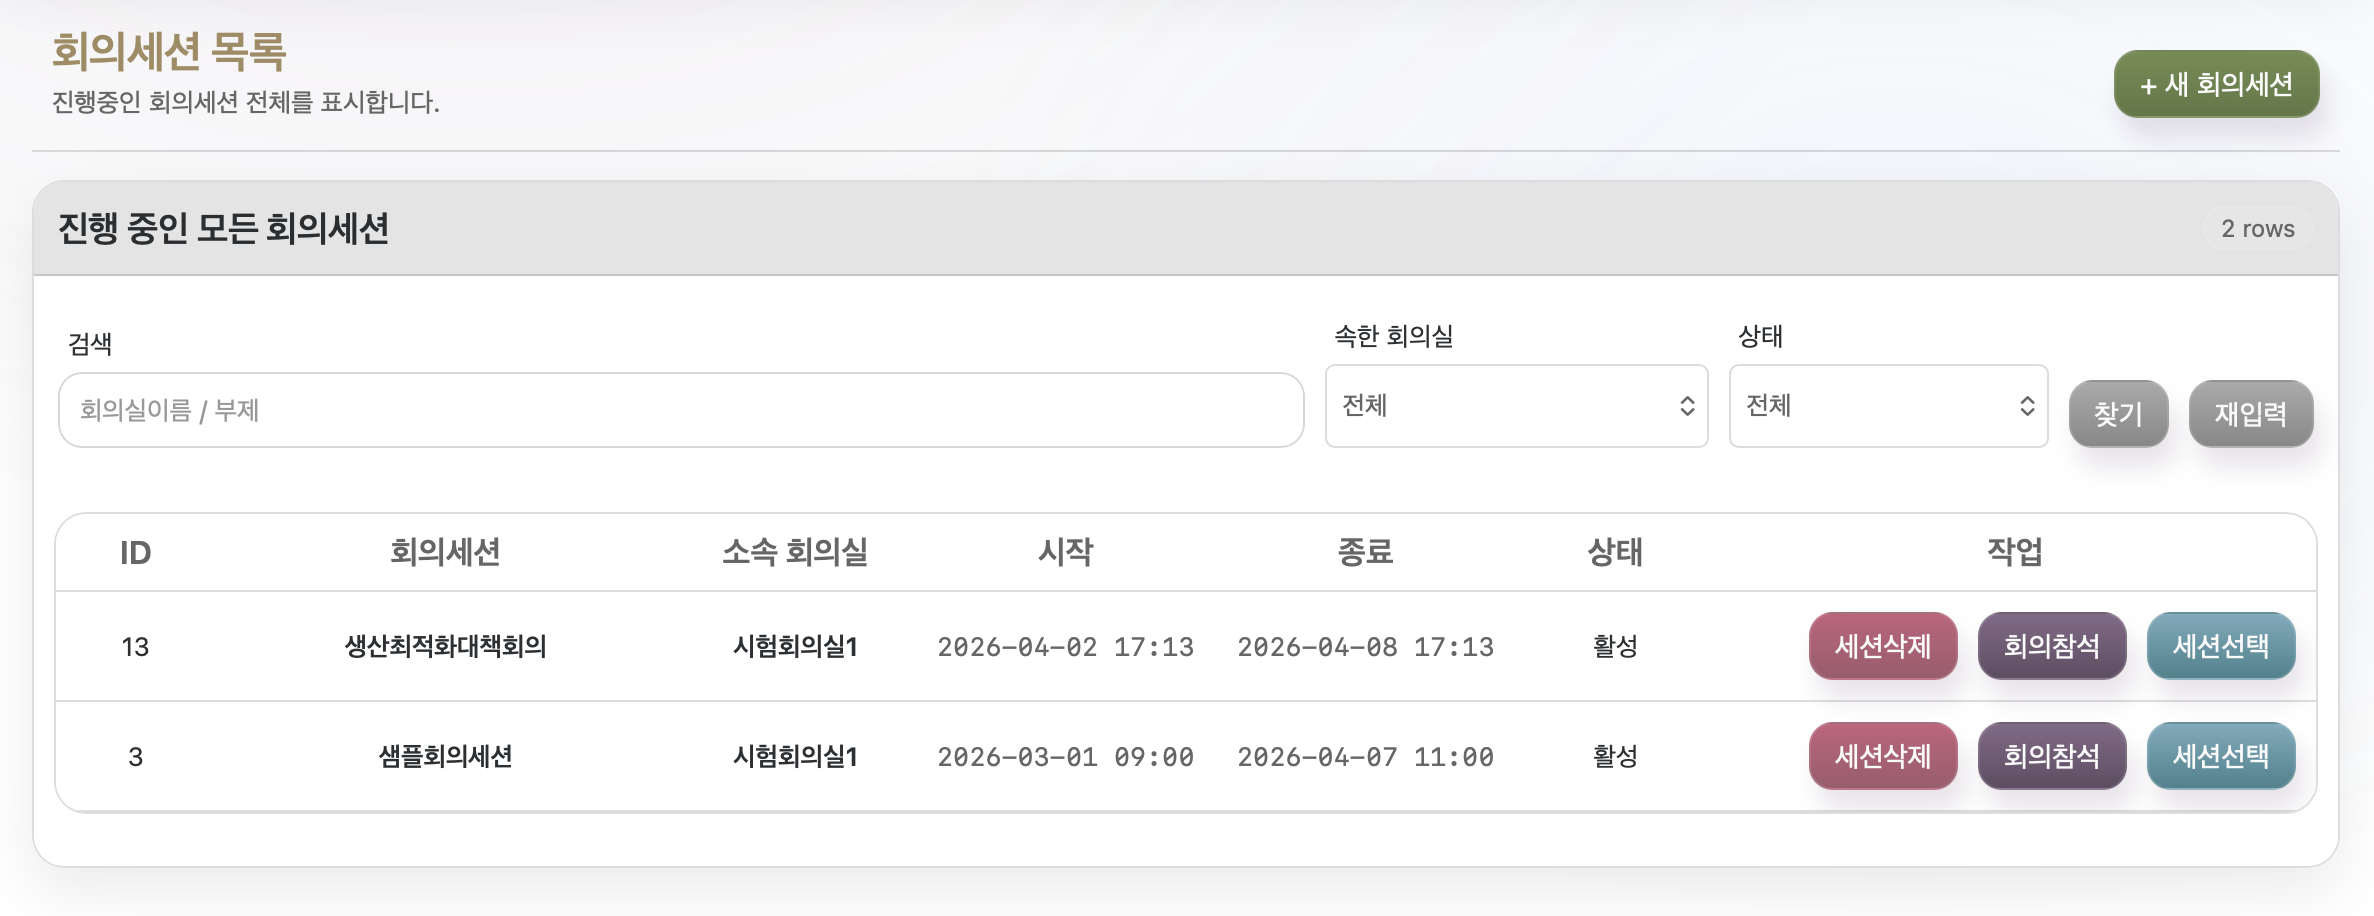The width and height of the screenshot is (2374, 916).
Task: Open the 상태 filter dropdown
Action: point(1888,406)
